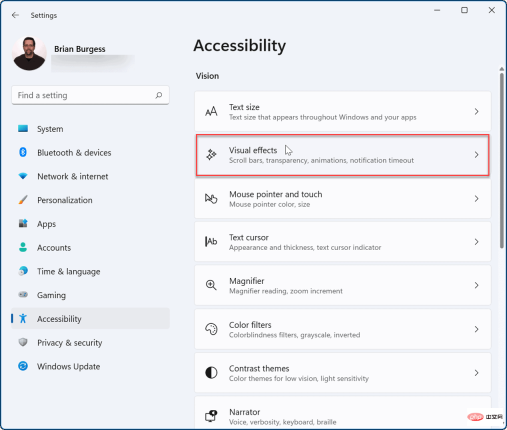Open Mouse pointer and touch title
The height and width of the screenshot is (430, 507).
click(x=276, y=194)
